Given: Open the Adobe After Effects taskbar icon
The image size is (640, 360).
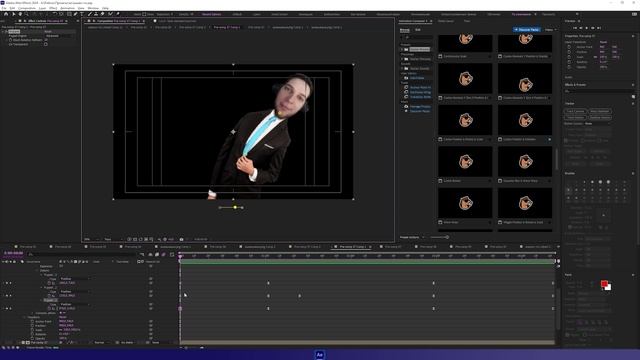Looking at the screenshot, I should [x=320, y=355].
